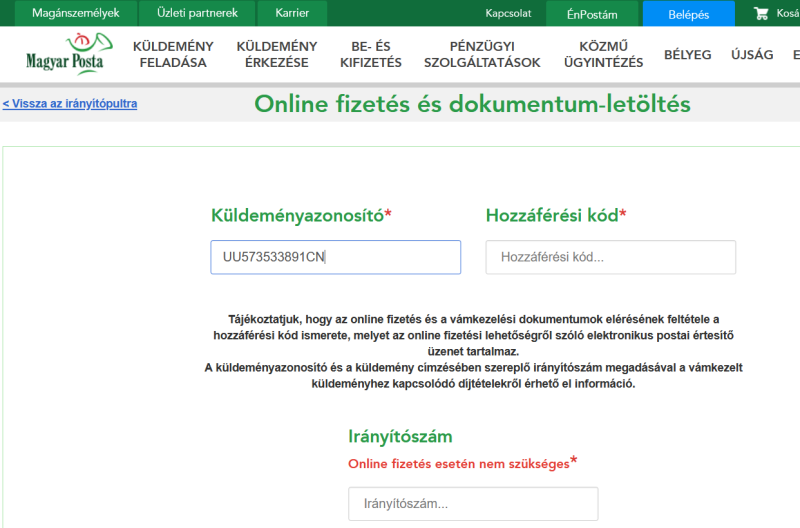The image size is (800, 528).
Task: Open Küldemény érkezése menu
Action: (277, 55)
